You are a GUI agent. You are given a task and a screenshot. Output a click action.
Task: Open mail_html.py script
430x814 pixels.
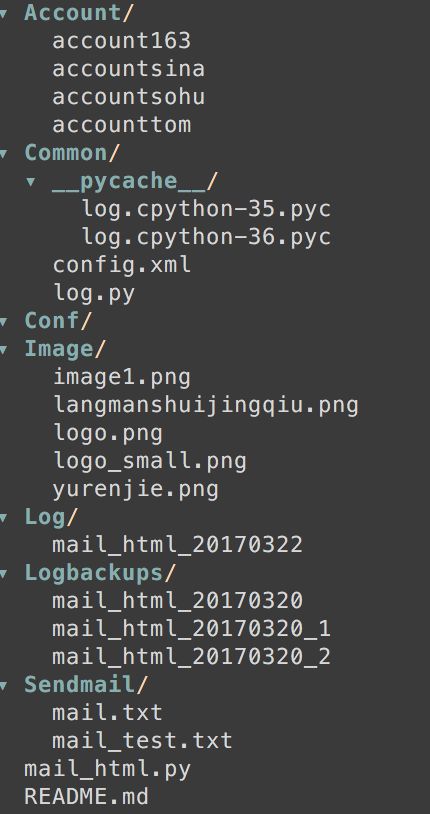coord(108,769)
